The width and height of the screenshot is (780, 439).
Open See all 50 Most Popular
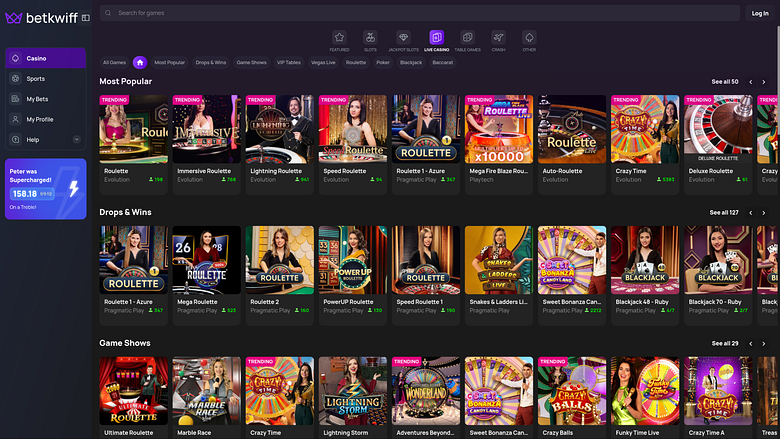[x=725, y=82]
